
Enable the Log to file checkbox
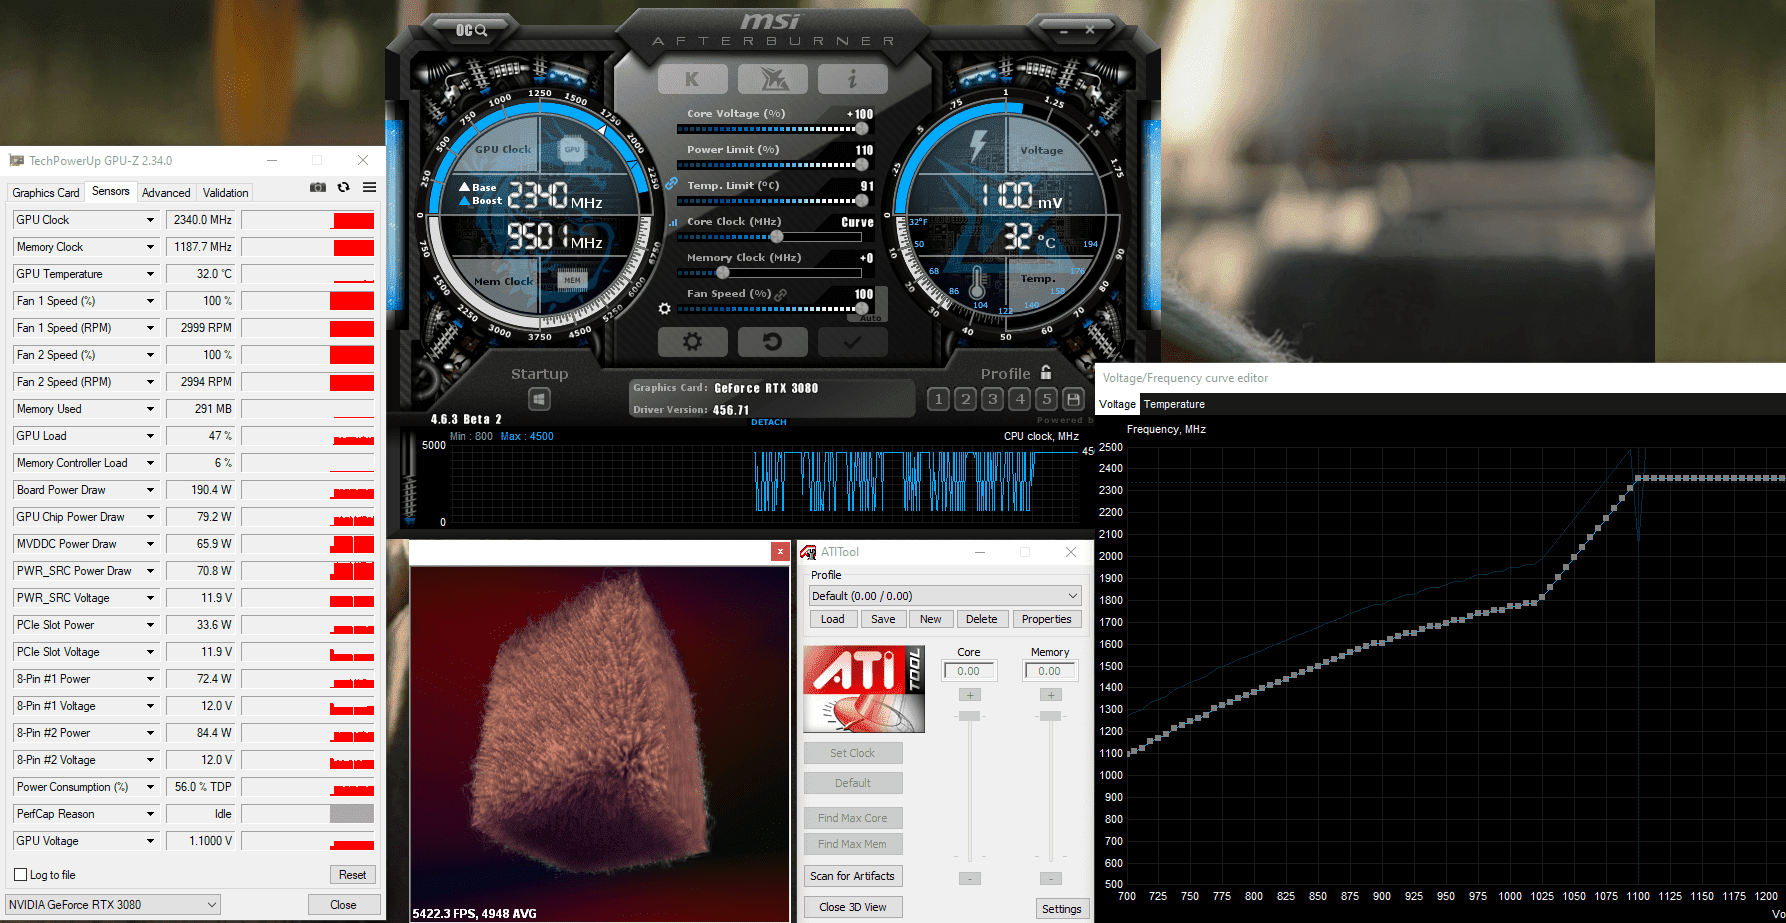[x=21, y=874]
